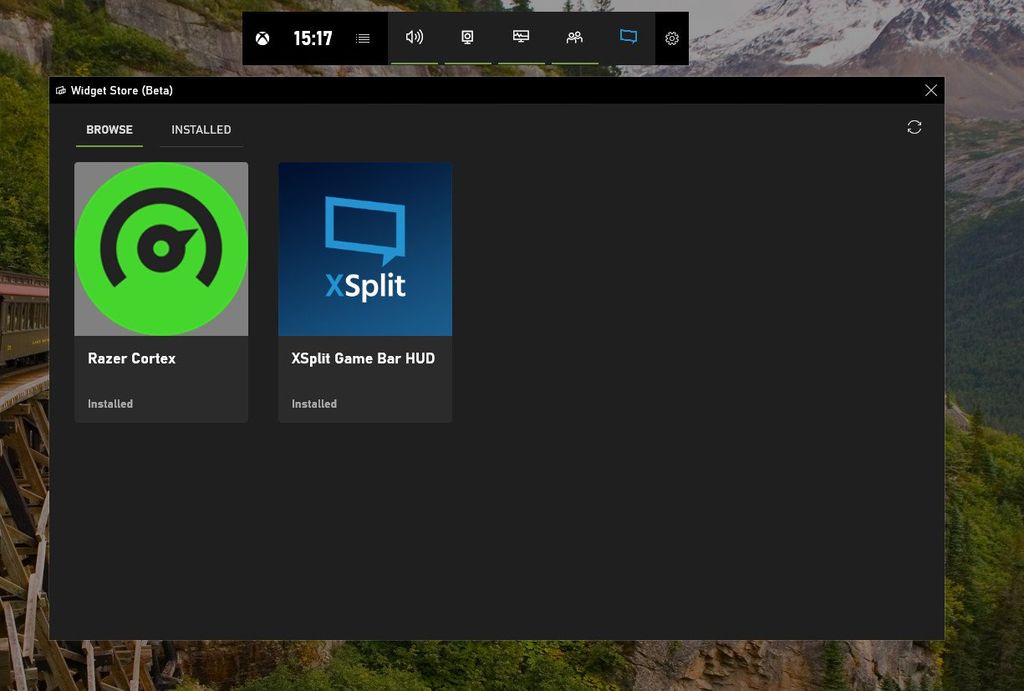Click Installed status under XSplit widget
1024x691 pixels.
[x=313, y=404]
